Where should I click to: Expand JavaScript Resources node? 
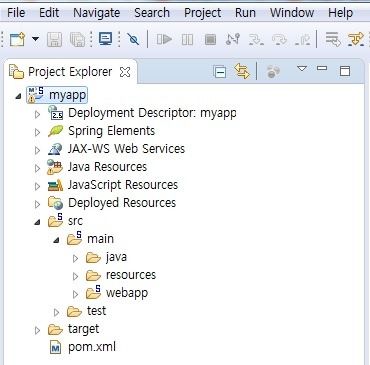point(37,186)
